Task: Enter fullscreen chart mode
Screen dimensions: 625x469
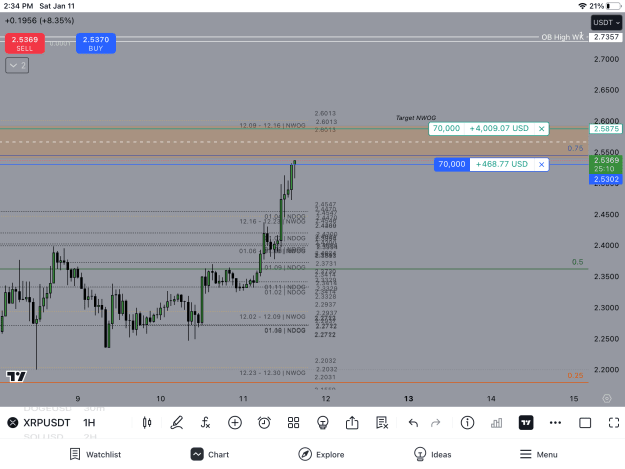Action: 614,423
